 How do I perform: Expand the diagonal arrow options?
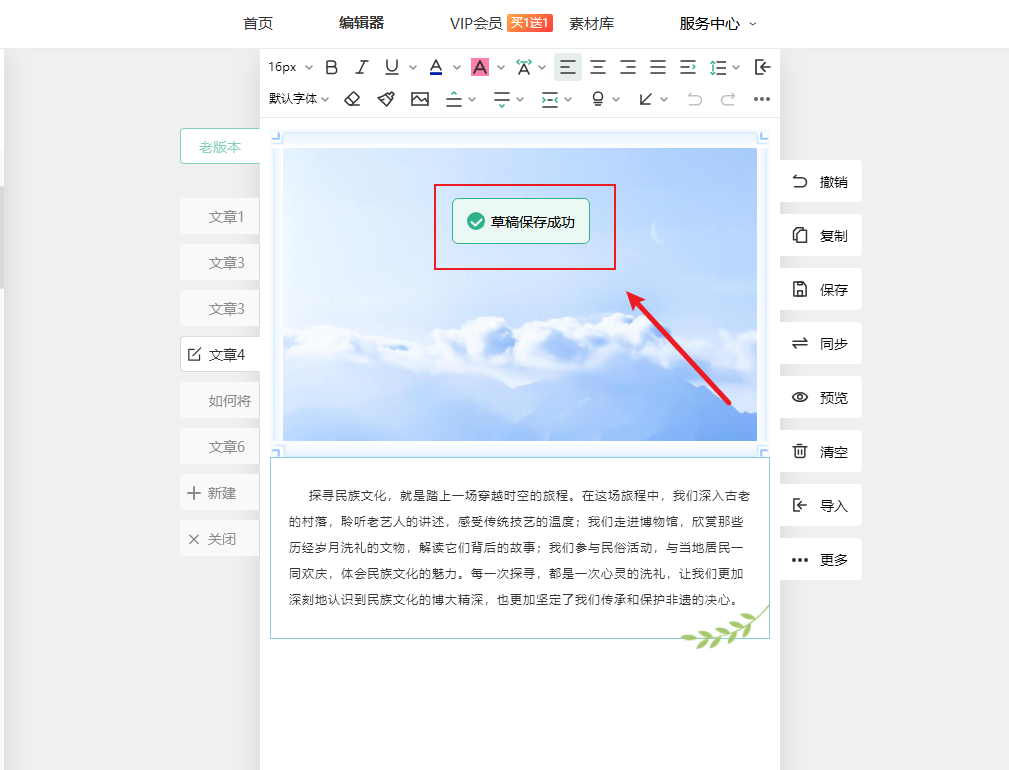click(x=664, y=100)
